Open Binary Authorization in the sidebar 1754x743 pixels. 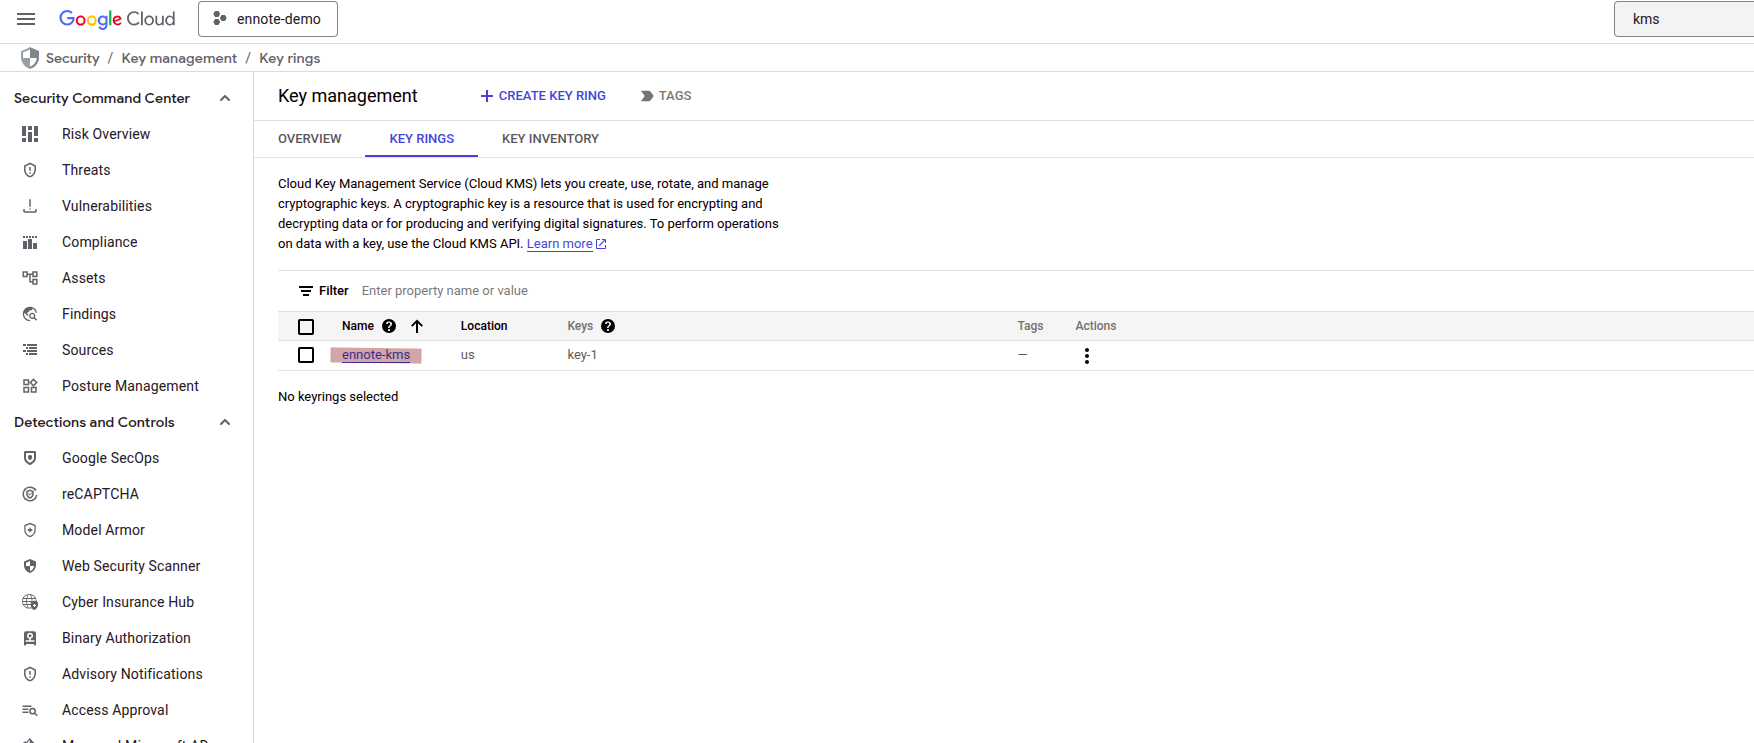[x=126, y=638]
